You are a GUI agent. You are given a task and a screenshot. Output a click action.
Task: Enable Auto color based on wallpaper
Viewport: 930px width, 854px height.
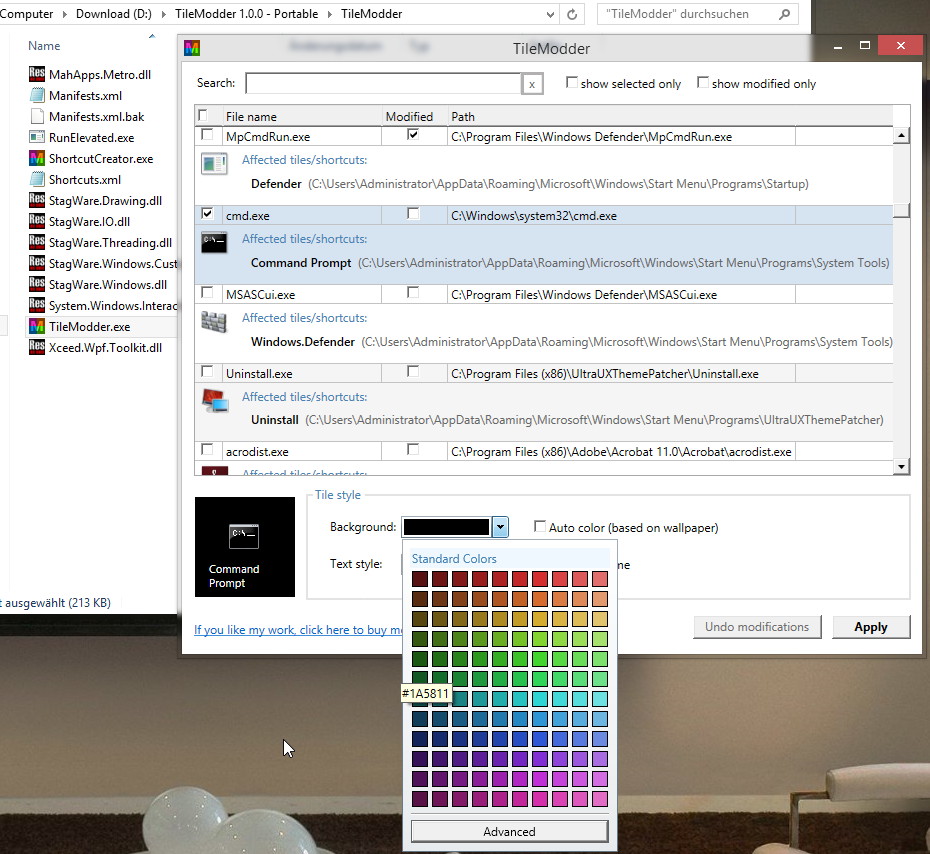click(x=540, y=526)
